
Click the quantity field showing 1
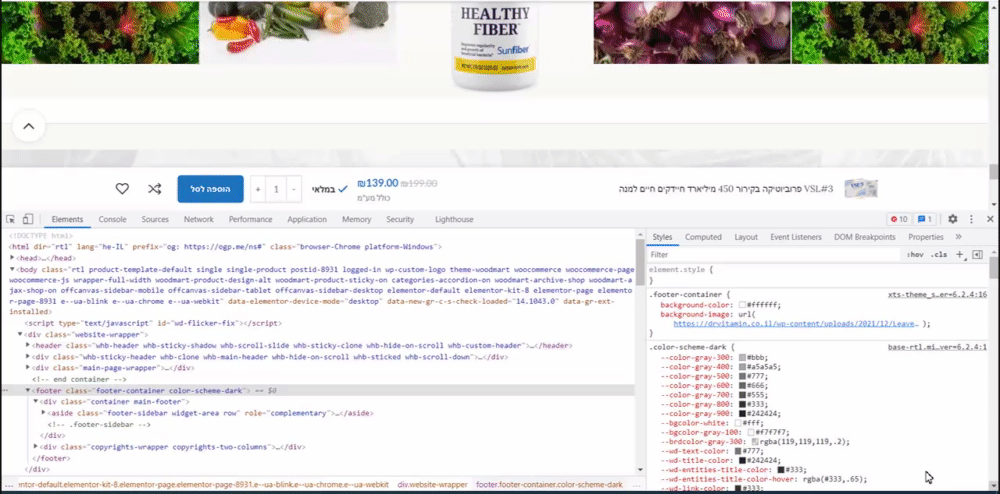(276, 189)
